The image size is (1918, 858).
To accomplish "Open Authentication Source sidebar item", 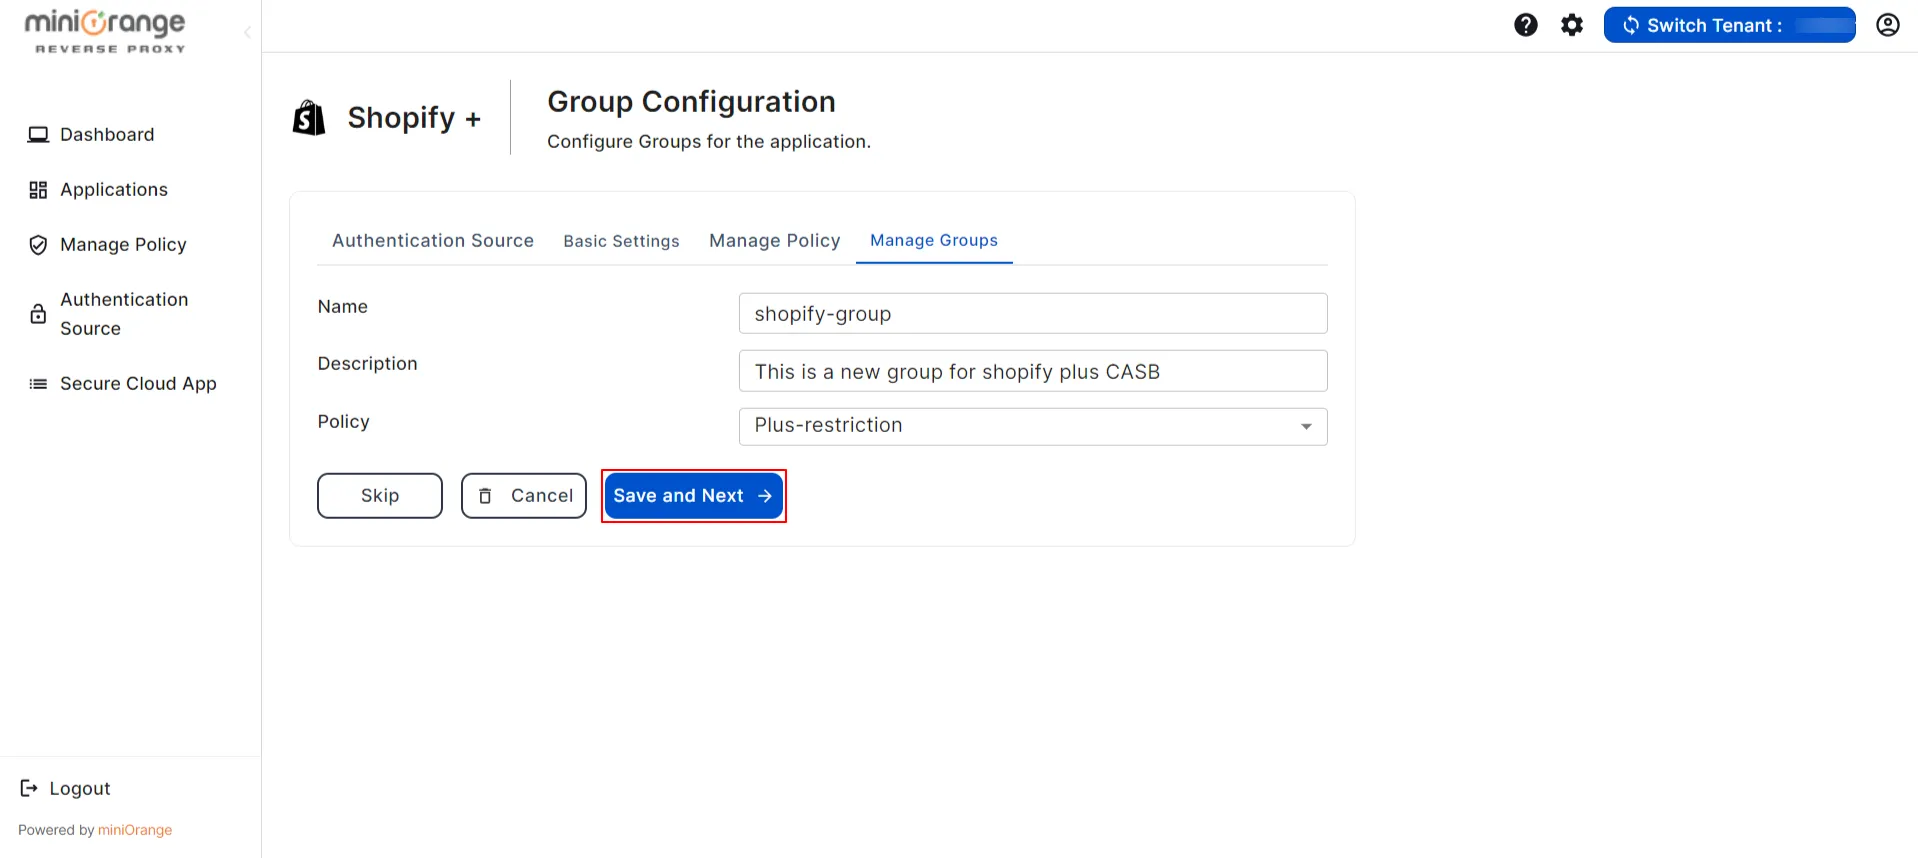I will 124,314.
